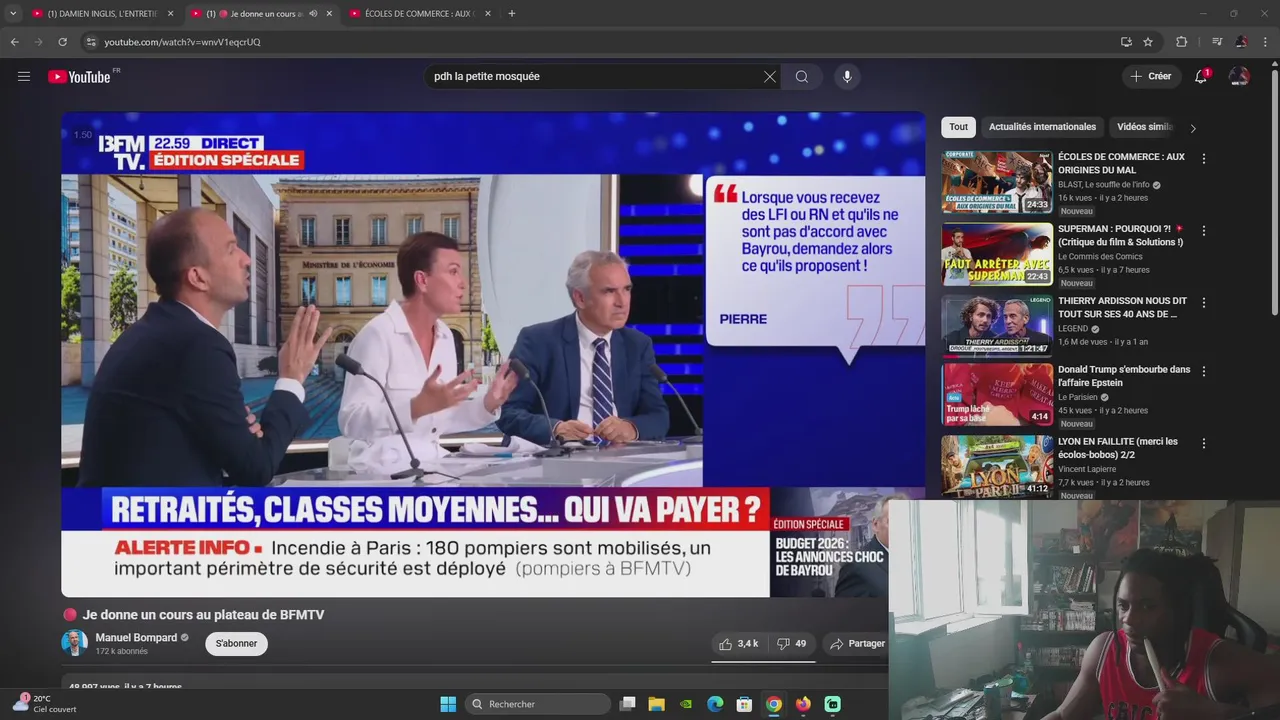
Task: Open Microsoft Store from taskbar
Action: coord(744,704)
